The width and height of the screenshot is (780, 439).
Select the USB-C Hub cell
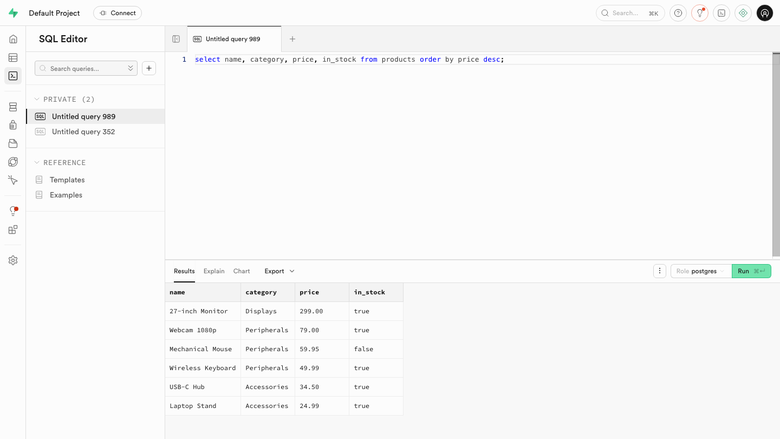(x=203, y=387)
